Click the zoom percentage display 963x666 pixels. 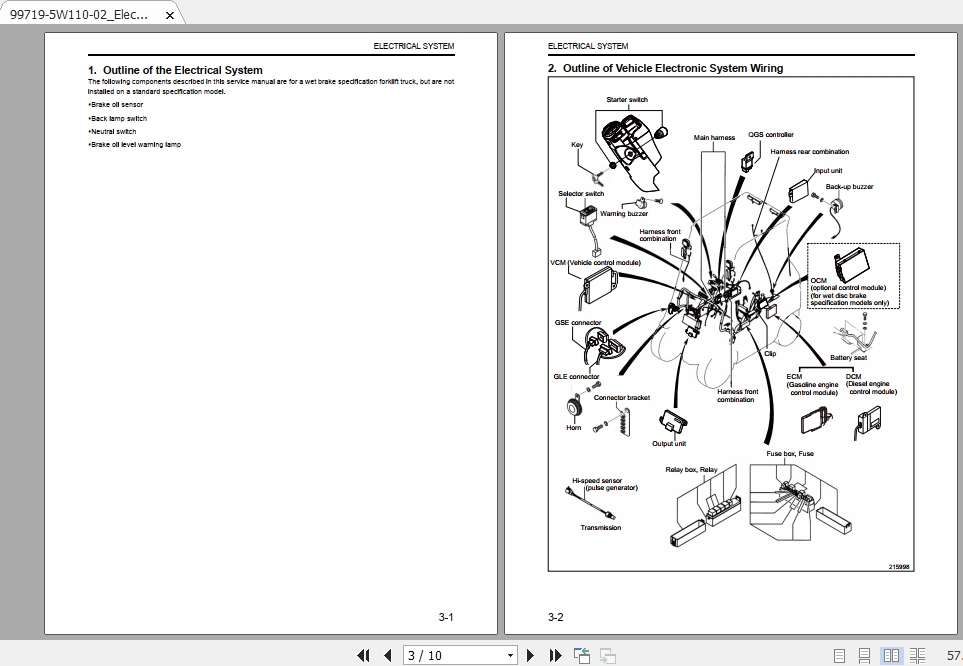pyautogui.click(x=956, y=654)
